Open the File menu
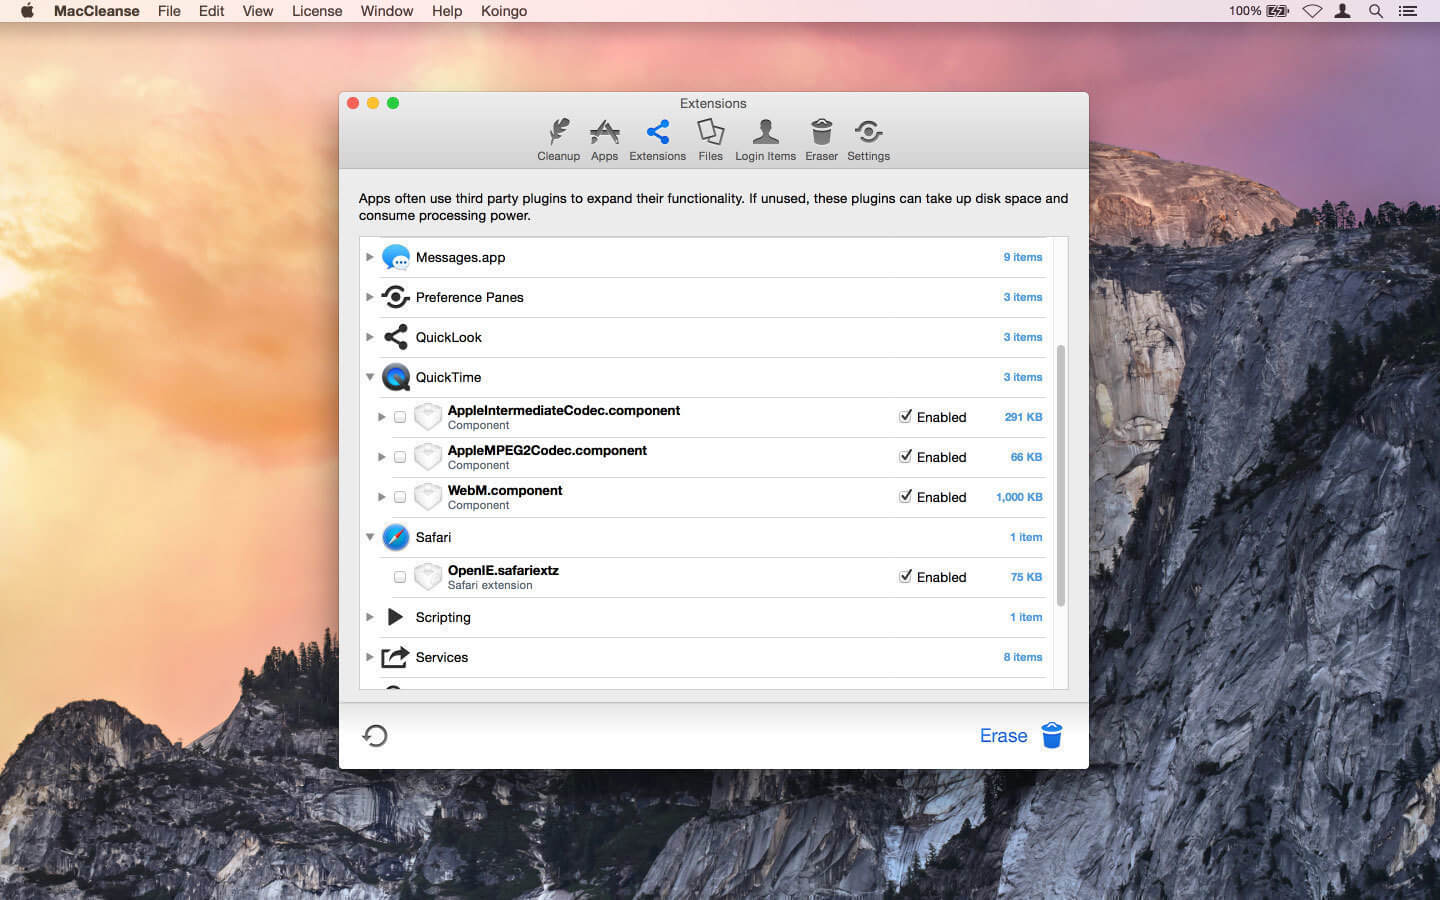 pos(169,11)
